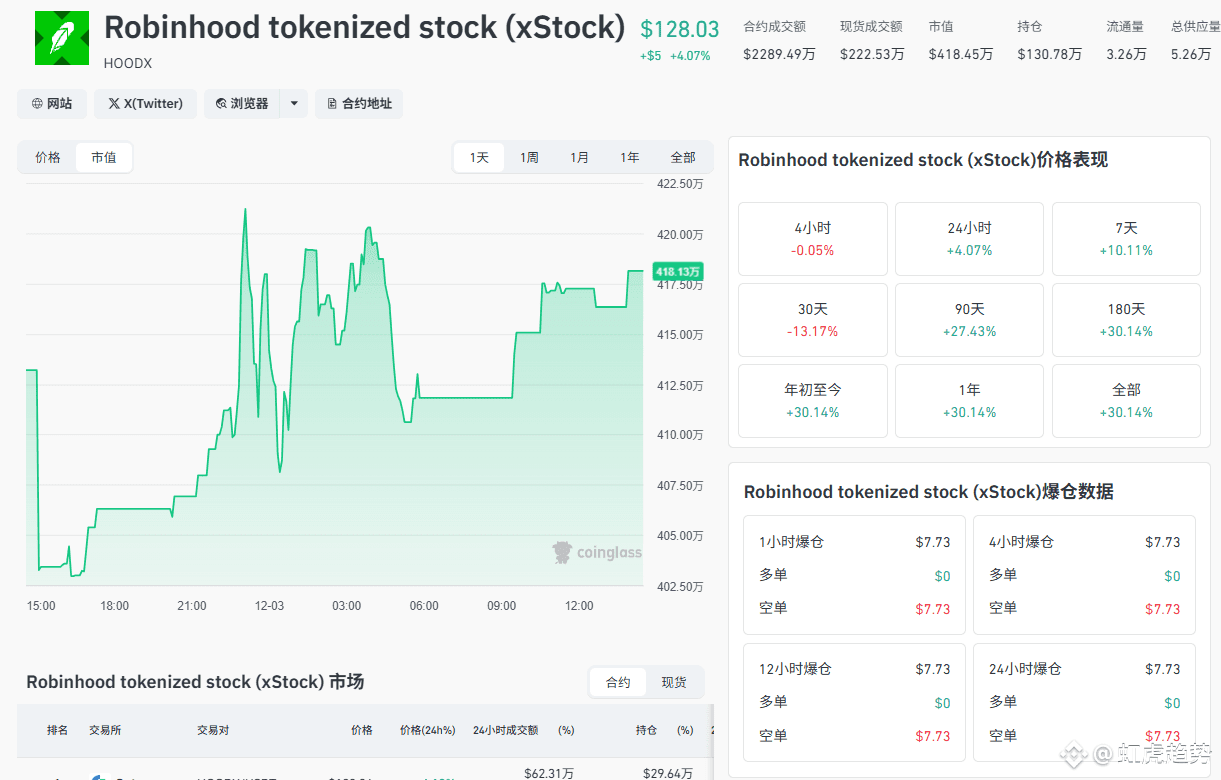Click the X (Twitter) logo icon
Screen dimensions: 1221x780
(x=114, y=104)
